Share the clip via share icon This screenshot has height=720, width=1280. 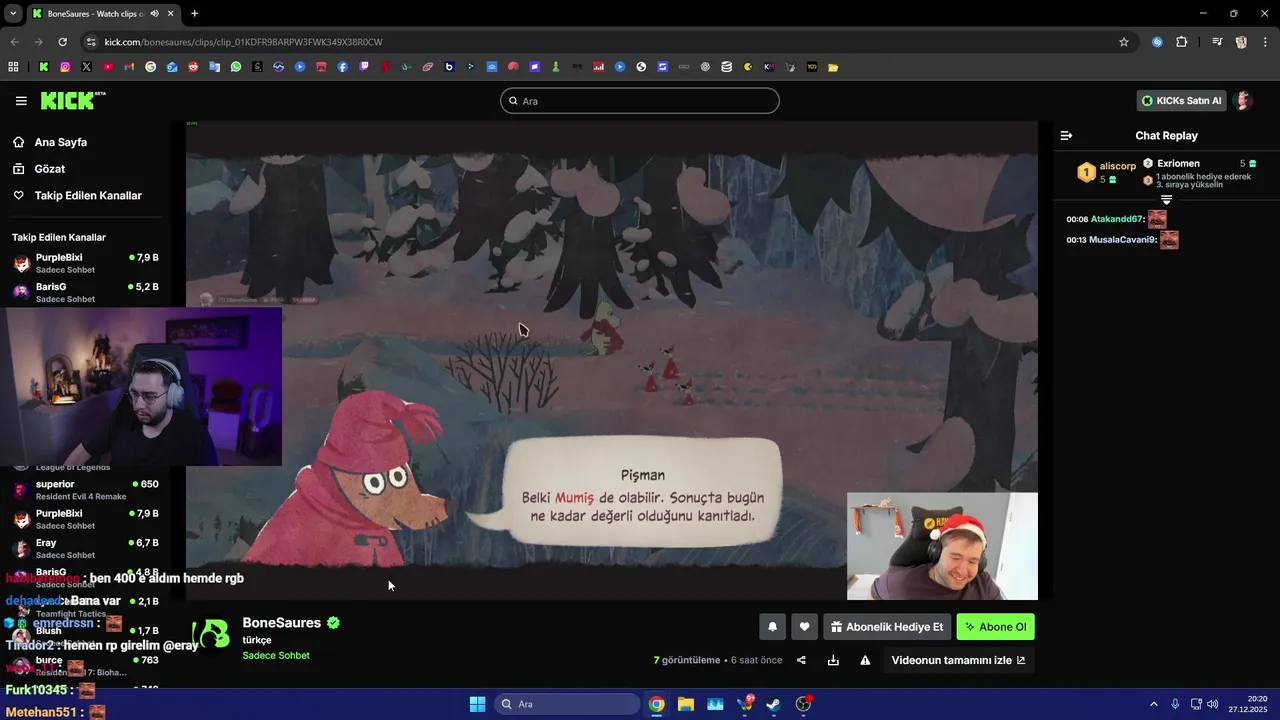[x=801, y=660]
